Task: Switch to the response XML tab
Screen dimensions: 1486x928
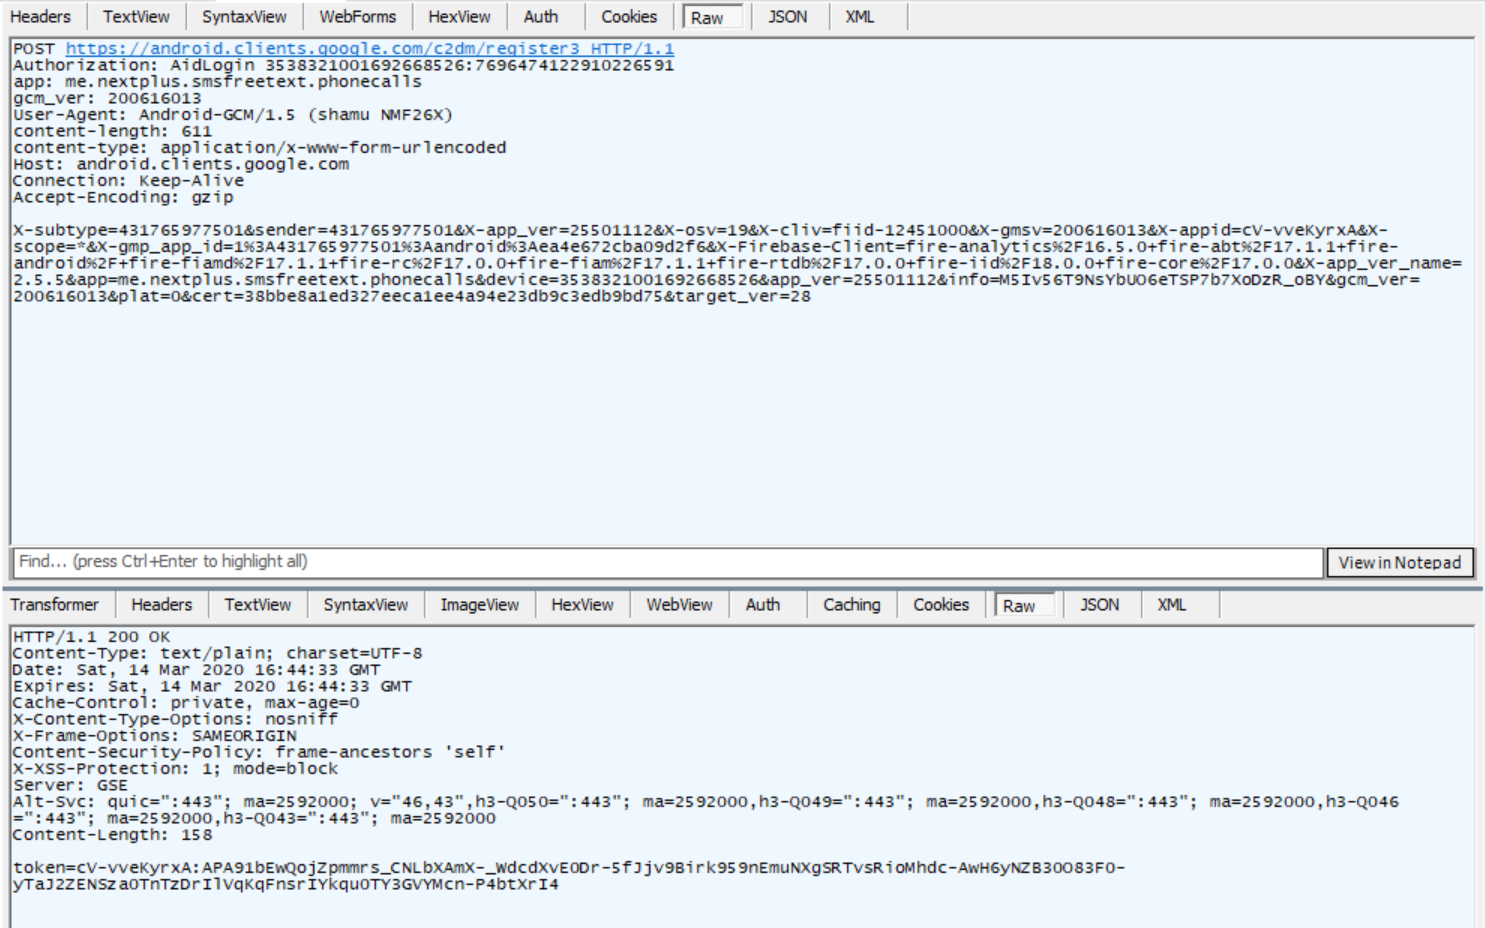Action: pos(1172,605)
